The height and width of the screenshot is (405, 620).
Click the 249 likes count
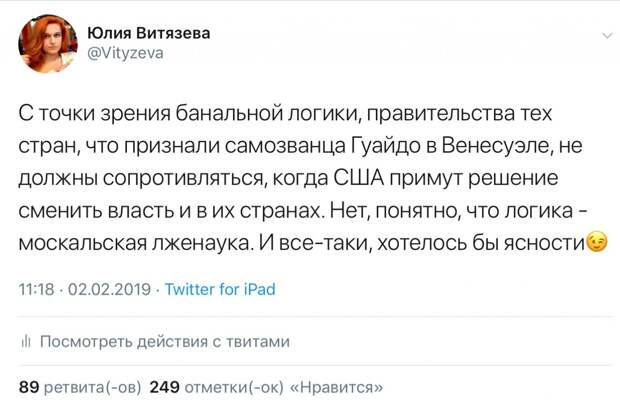click(164, 387)
